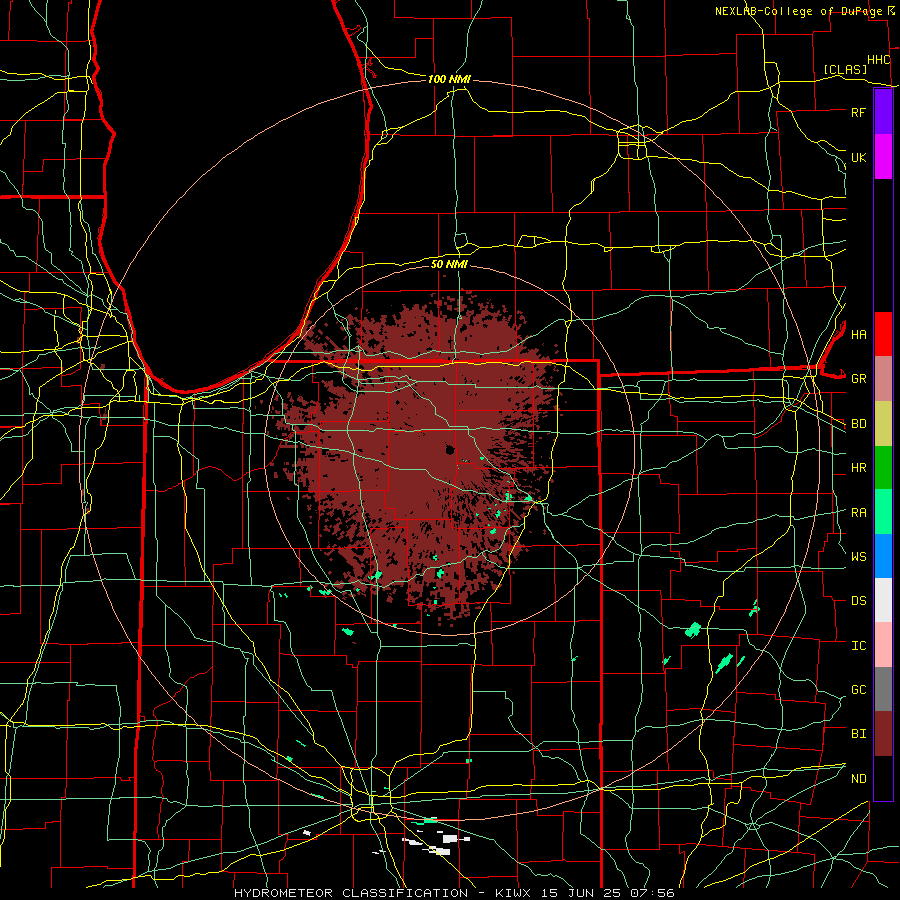Screen dimensions: 900x900
Task: Click the 50 NMI range ring label
Action: [x=449, y=264]
